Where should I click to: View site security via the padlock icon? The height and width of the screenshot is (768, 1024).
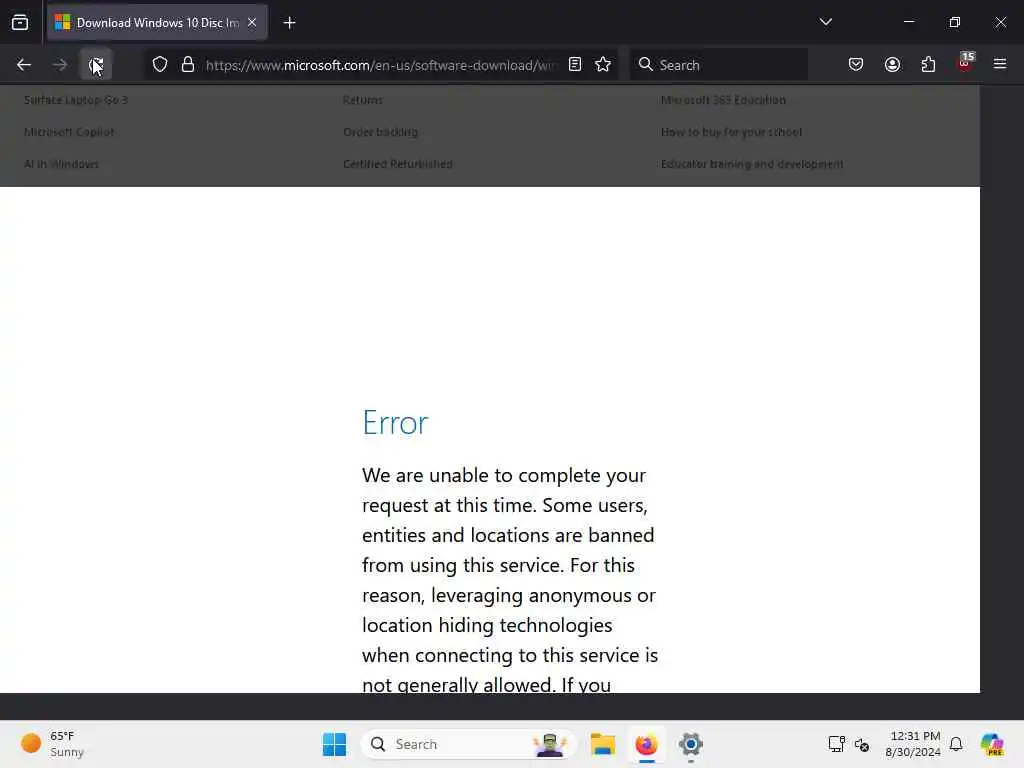coord(188,65)
